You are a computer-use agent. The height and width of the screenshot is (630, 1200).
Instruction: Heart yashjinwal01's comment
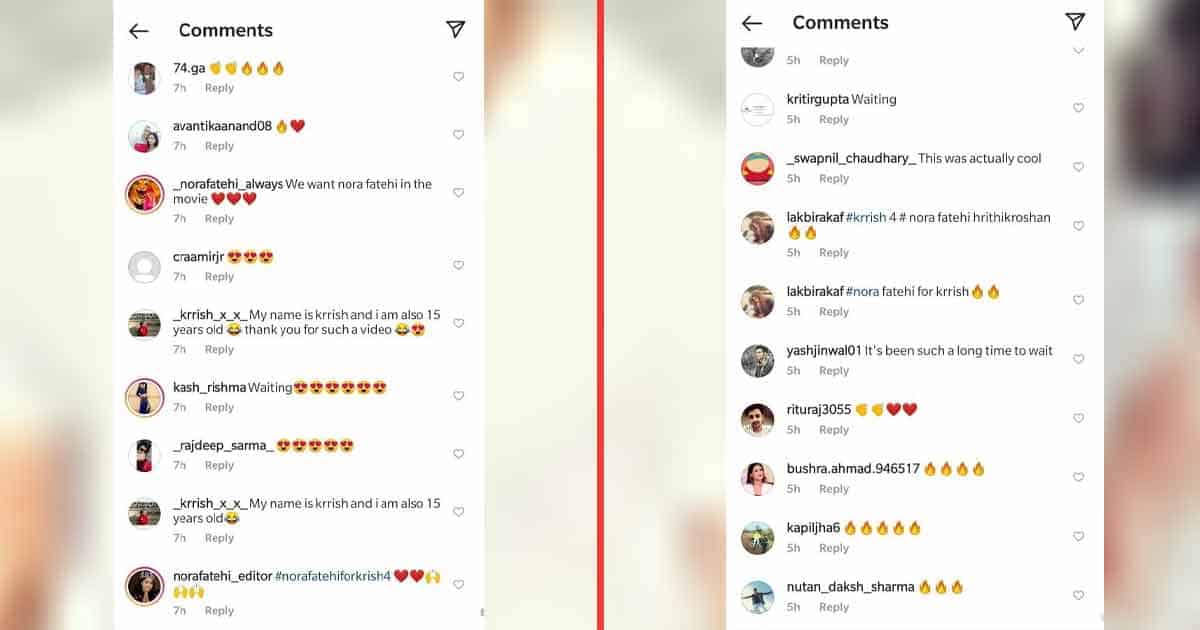(1078, 359)
